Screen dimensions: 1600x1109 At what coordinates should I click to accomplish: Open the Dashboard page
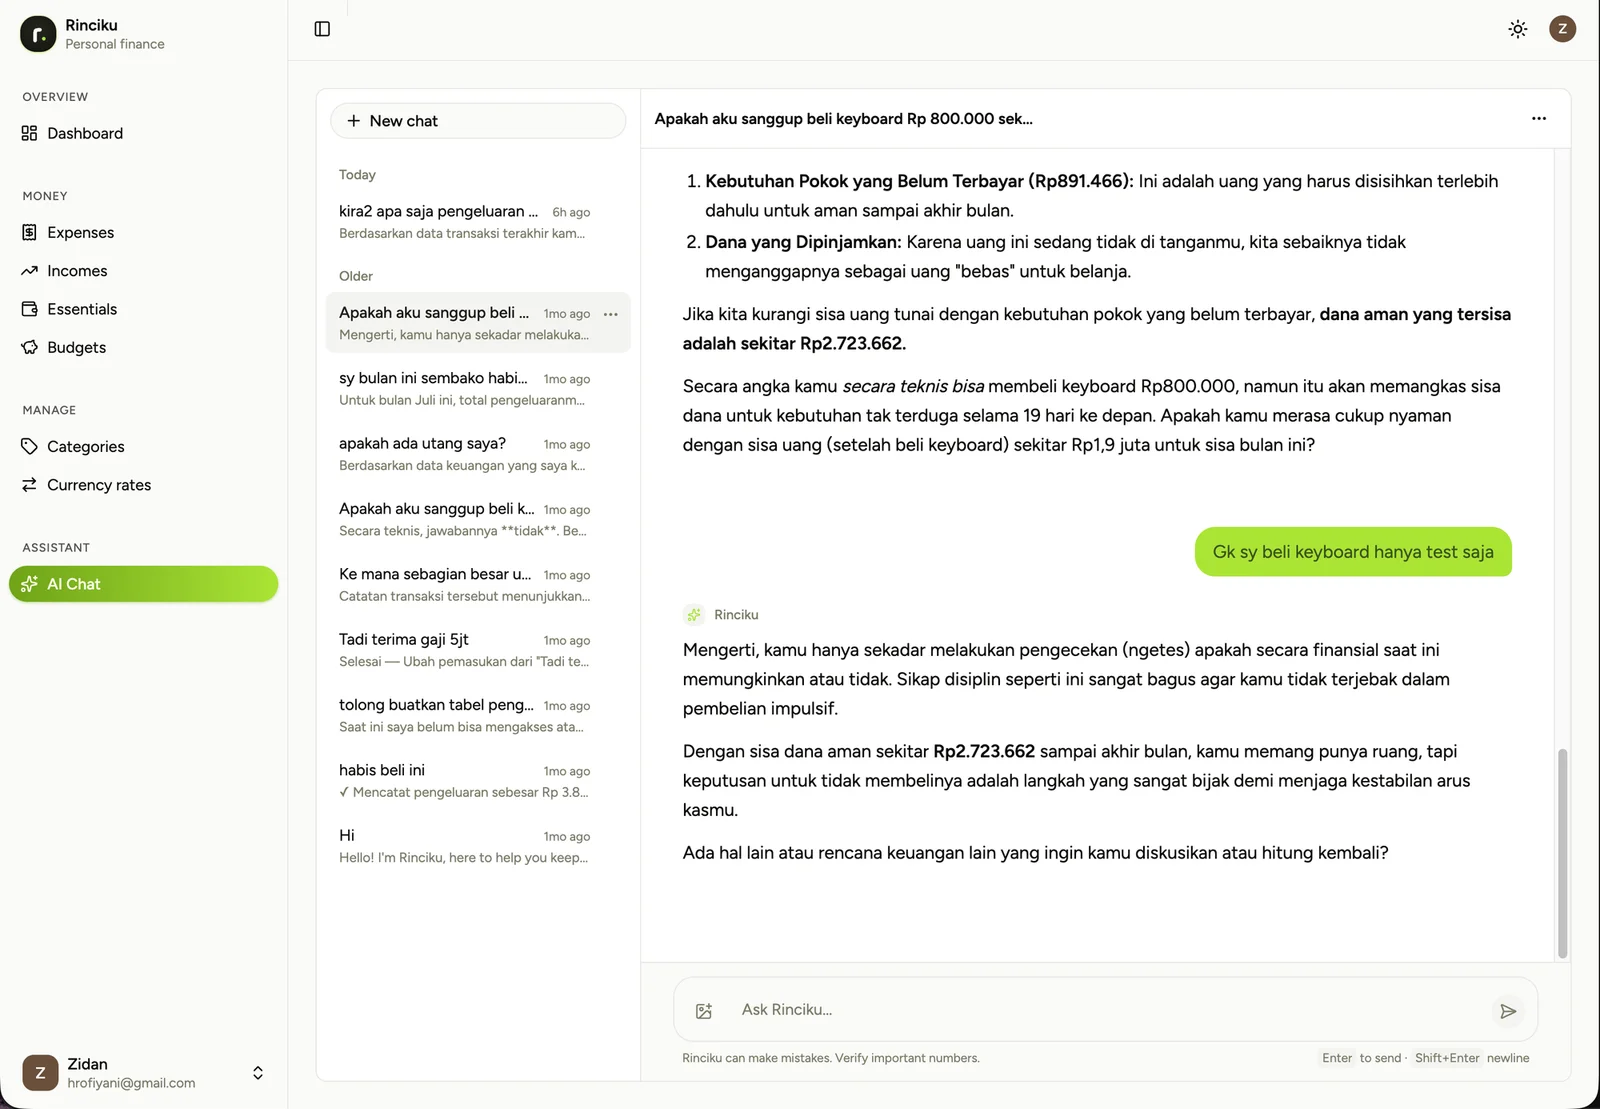(x=144, y=133)
